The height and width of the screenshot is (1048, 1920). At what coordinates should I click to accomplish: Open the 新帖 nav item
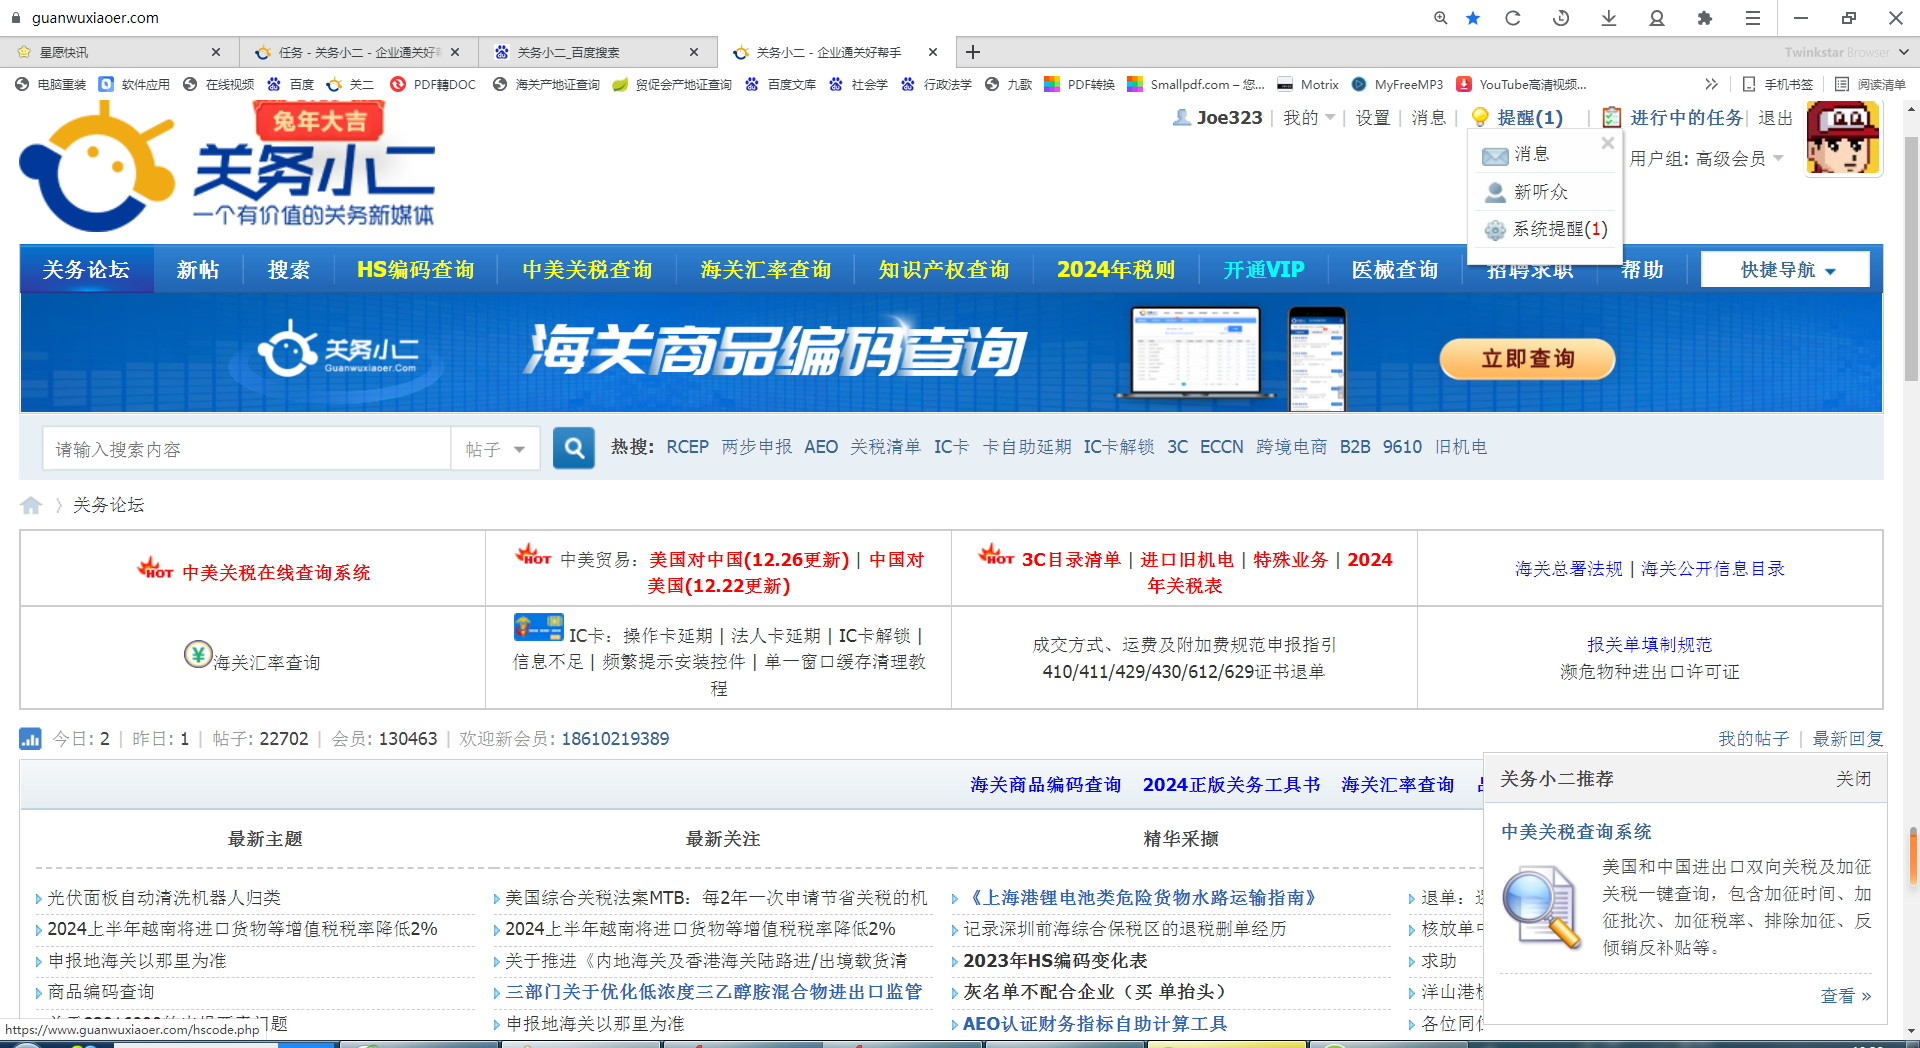[x=198, y=270]
